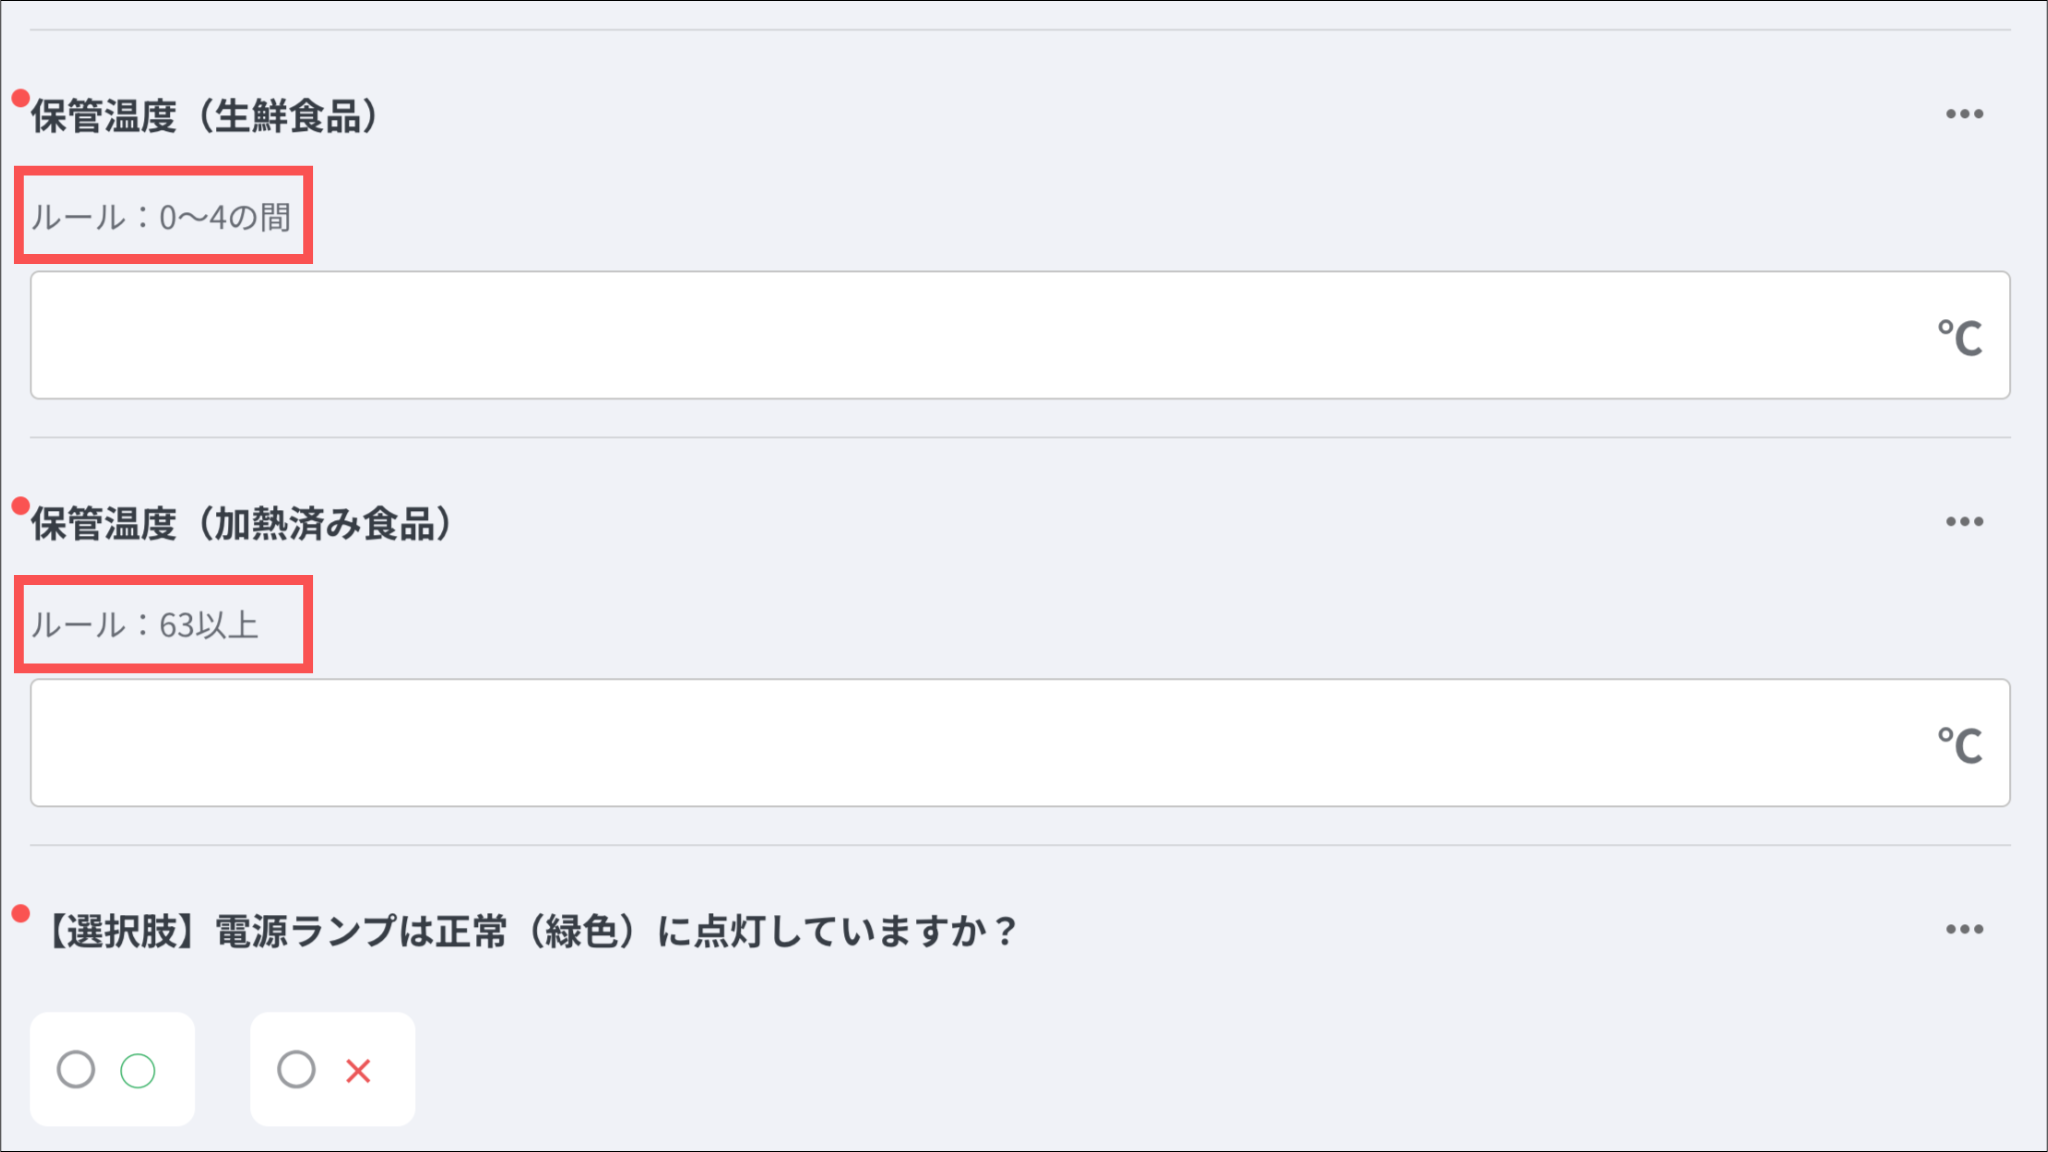Open more options for 電源ランプ question

1964,930
